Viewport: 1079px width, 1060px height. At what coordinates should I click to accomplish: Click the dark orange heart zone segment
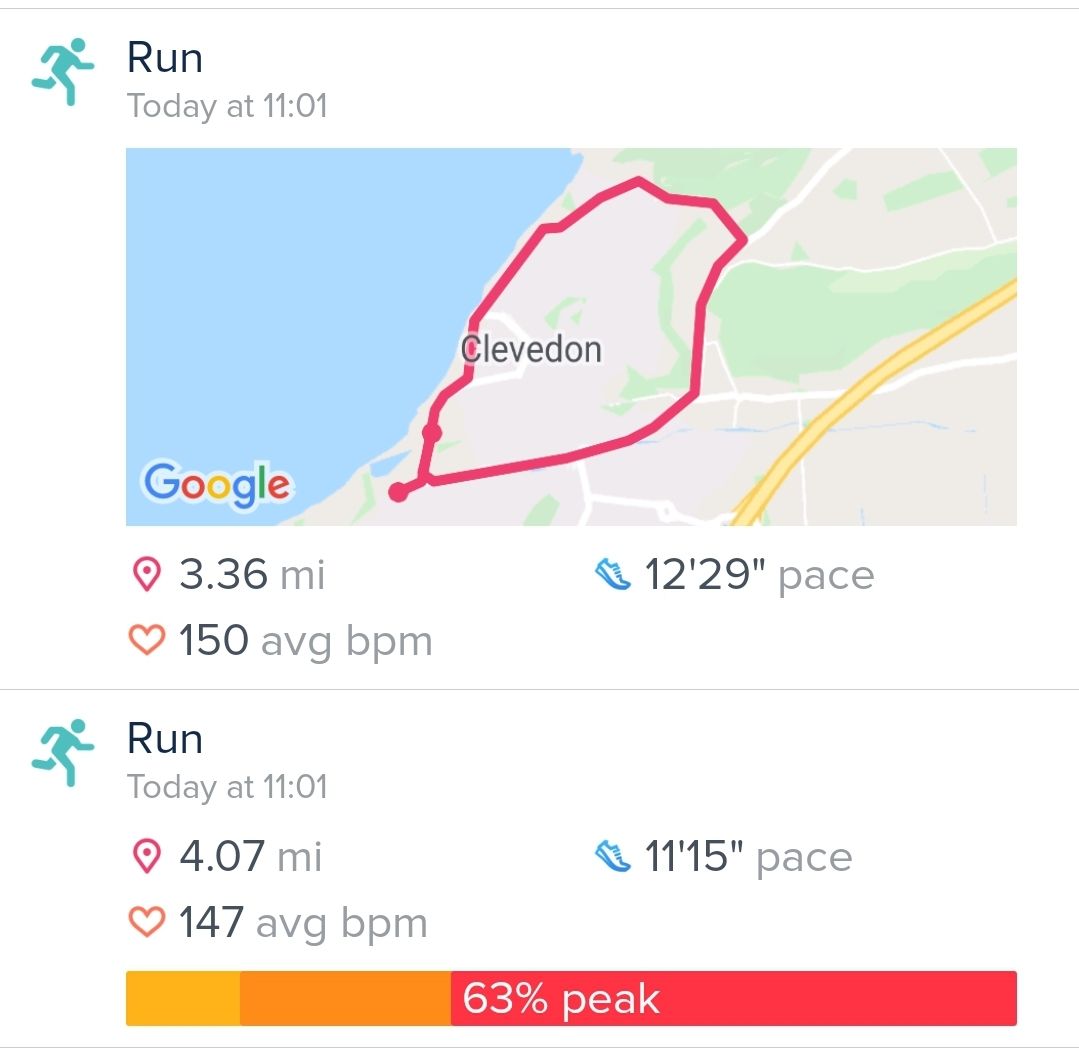pyautogui.click(x=345, y=998)
